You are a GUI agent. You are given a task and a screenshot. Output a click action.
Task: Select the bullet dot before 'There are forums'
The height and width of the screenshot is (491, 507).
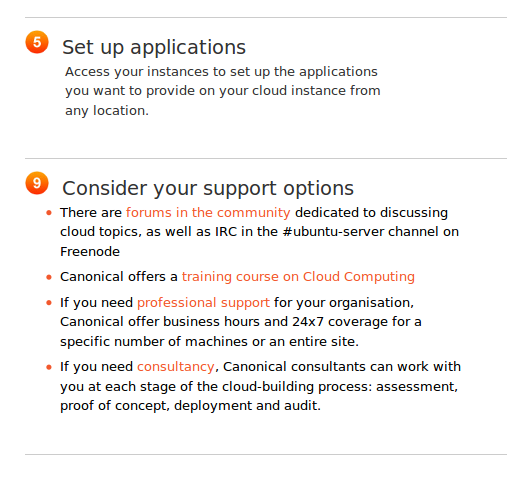[49, 213]
